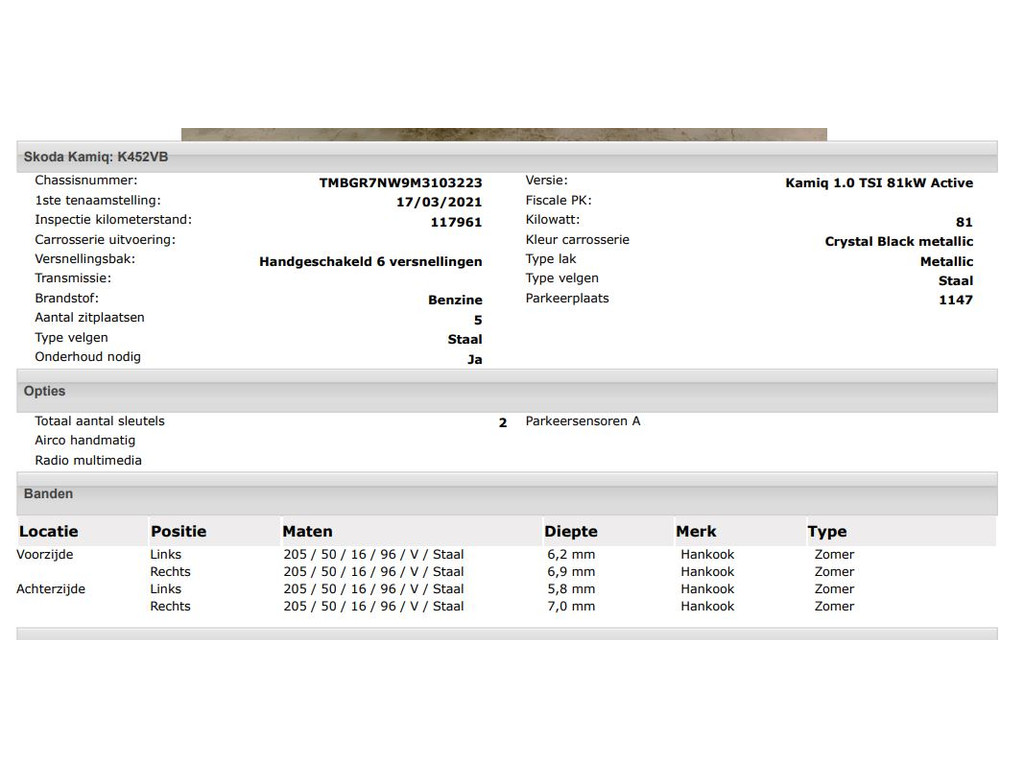1024x768 pixels.
Task: Click the Versnellingsbak label
Action: (85, 259)
